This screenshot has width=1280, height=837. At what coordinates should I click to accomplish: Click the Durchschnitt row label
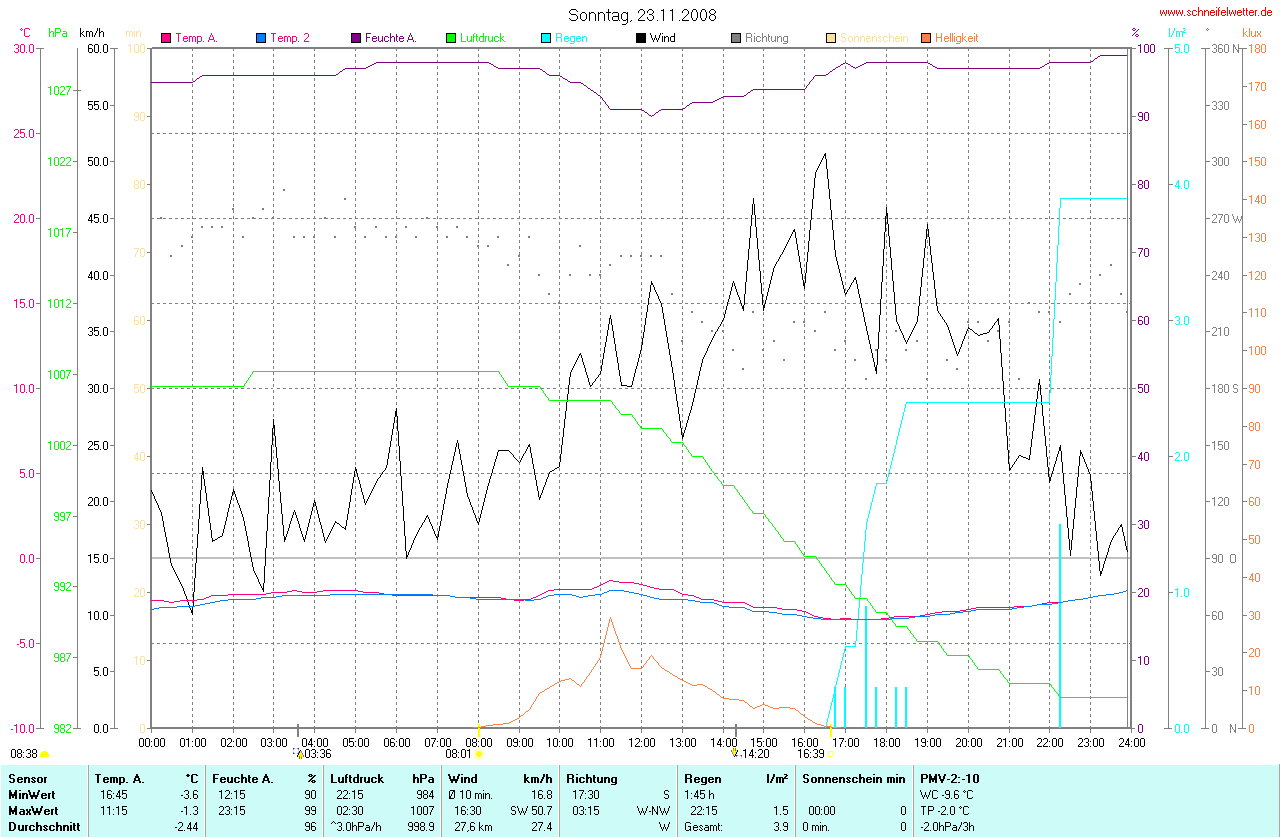tap(43, 827)
